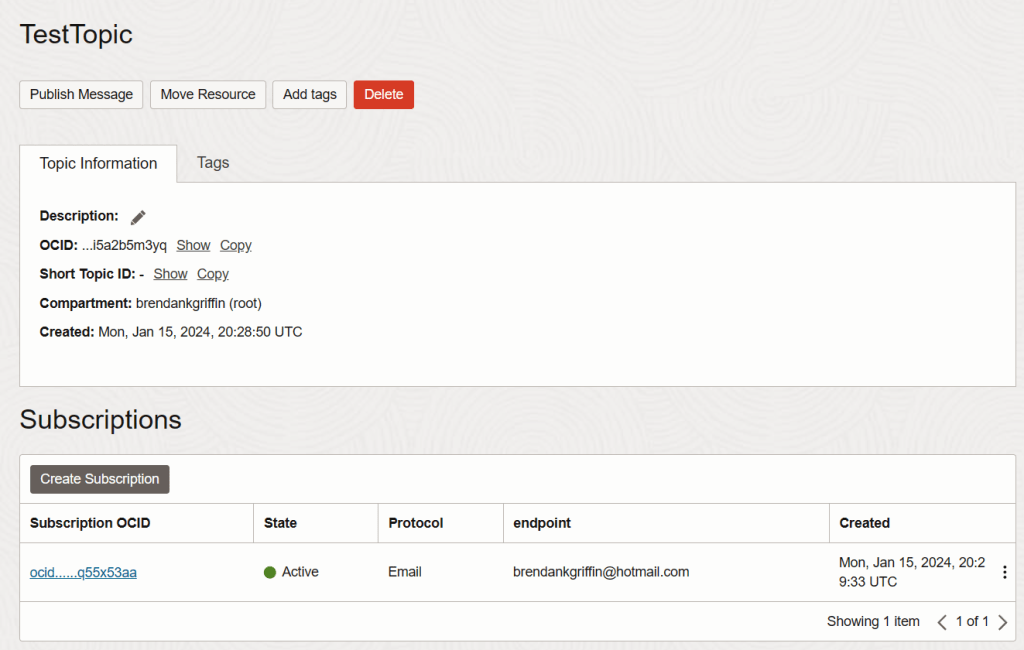Image resolution: width=1024 pixels, height=650 pixels.
Task: Go to the previous page using left chevron
Action: pos(941,622)
